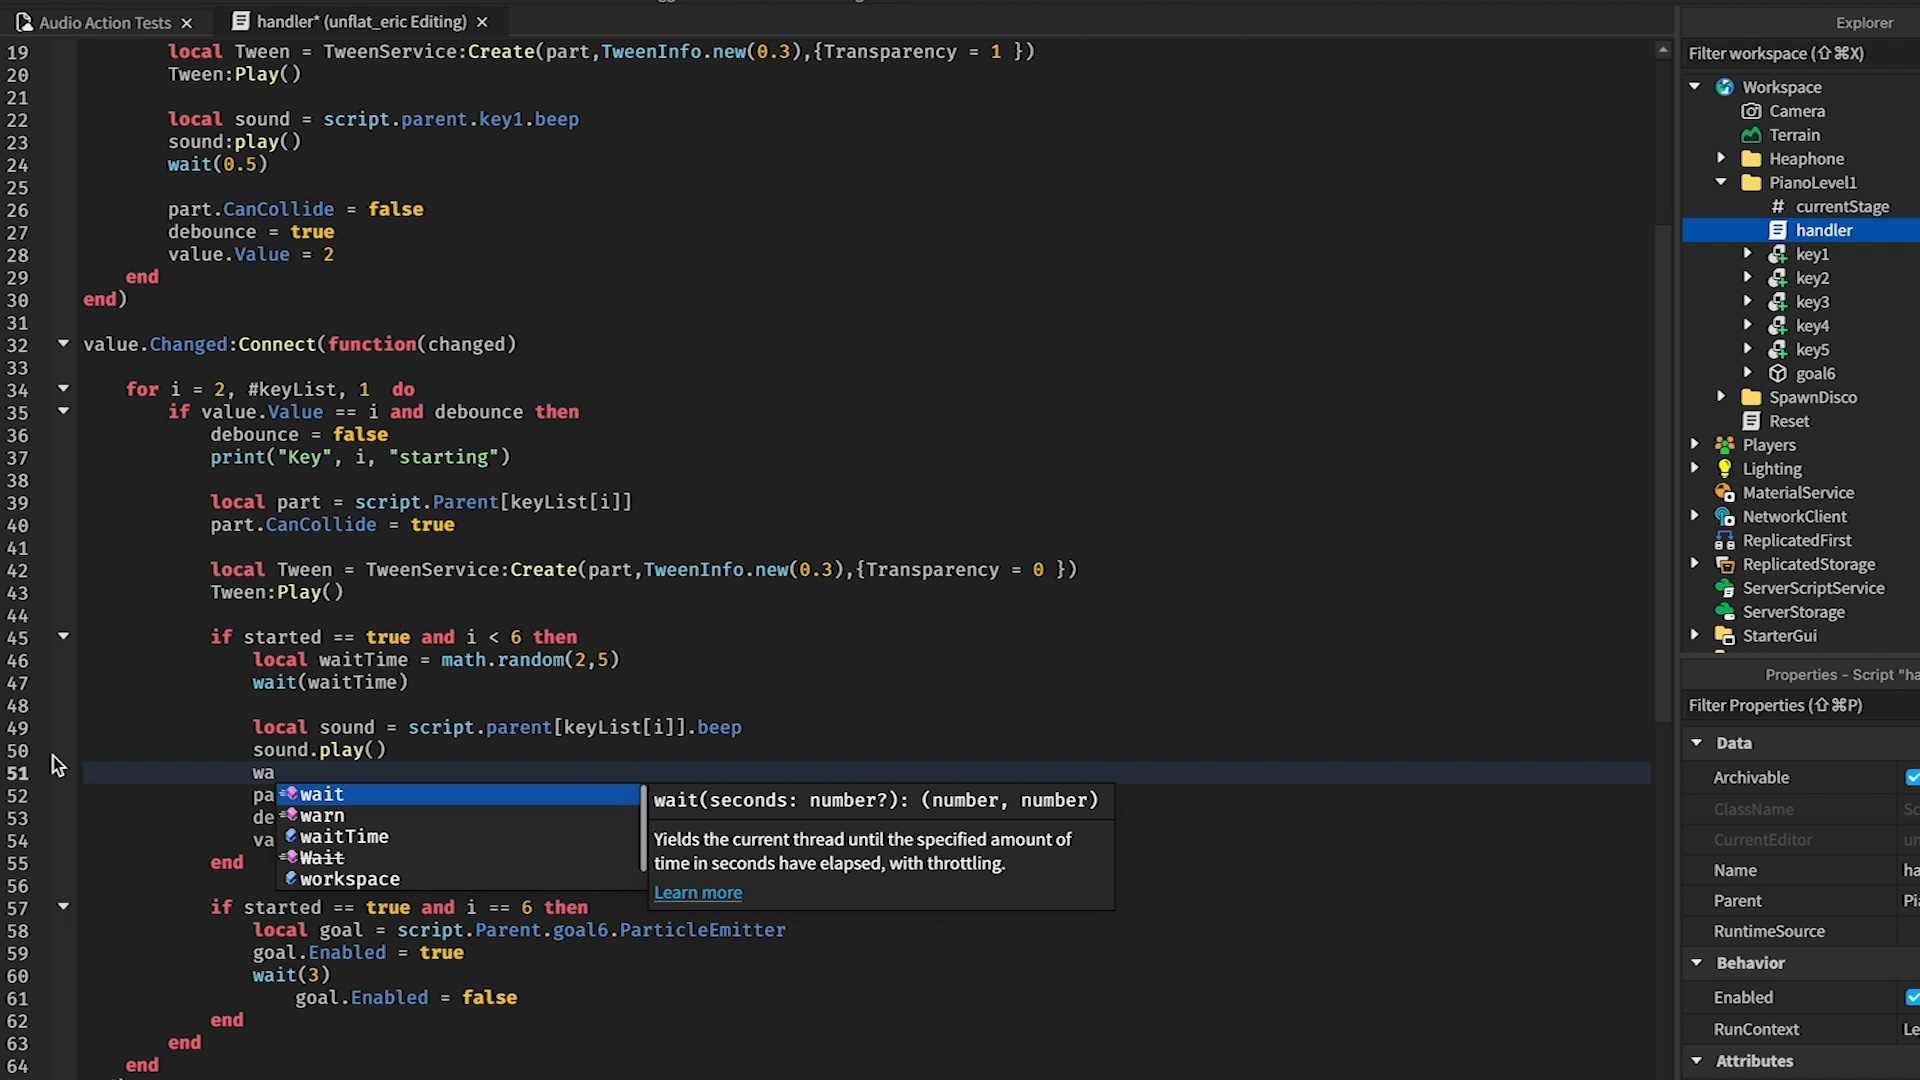
Task: Expand the SpawnDisco folder
Action: click(1721, 397)
